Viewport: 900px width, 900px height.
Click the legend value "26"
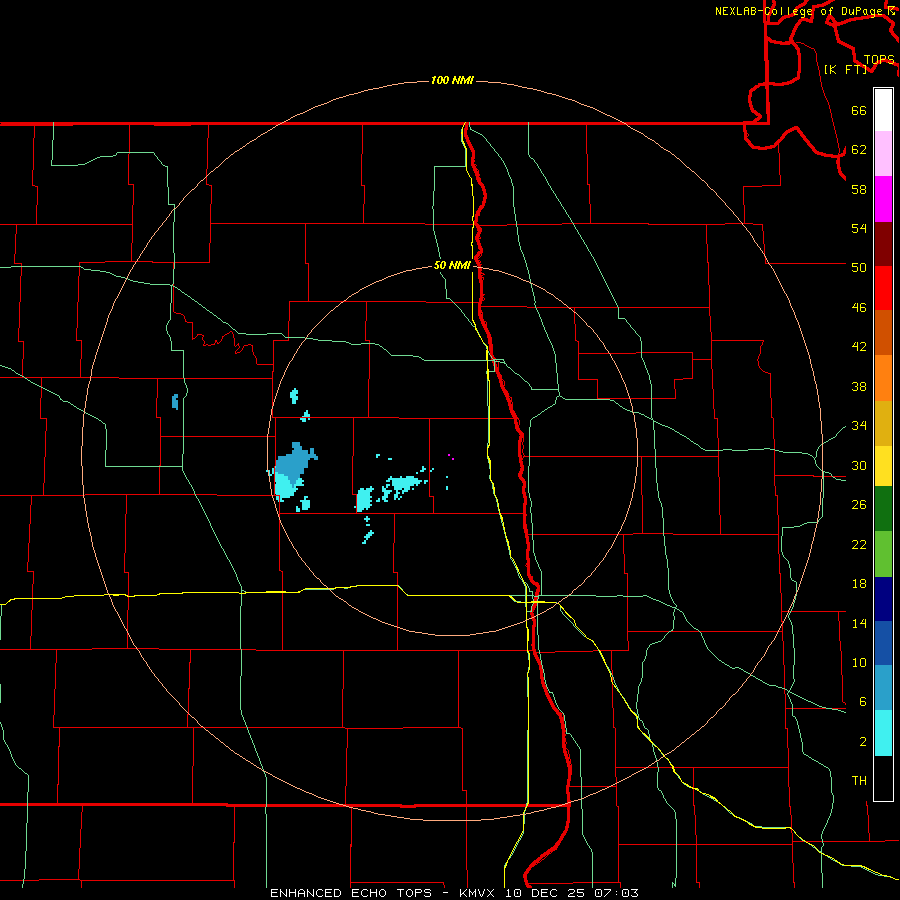[859, 505]
